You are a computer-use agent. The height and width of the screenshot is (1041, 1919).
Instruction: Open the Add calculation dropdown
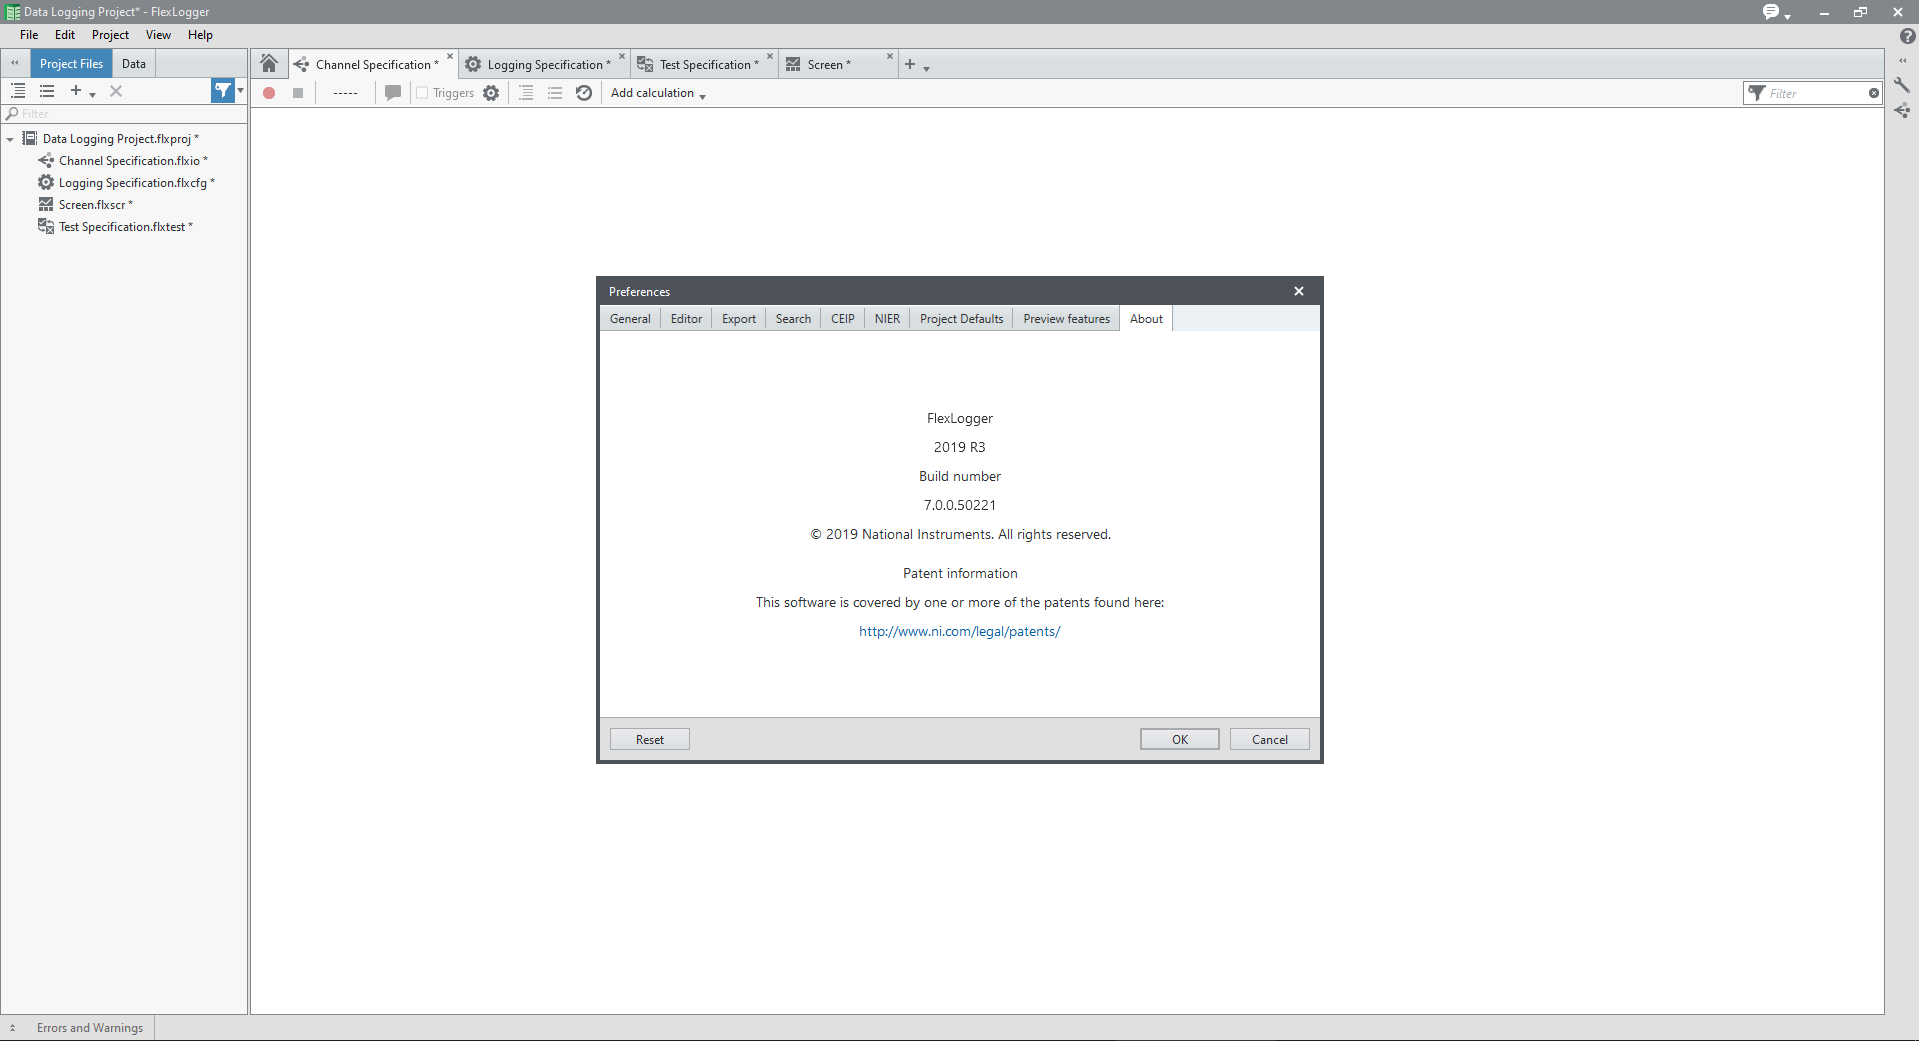pos(658,93)
